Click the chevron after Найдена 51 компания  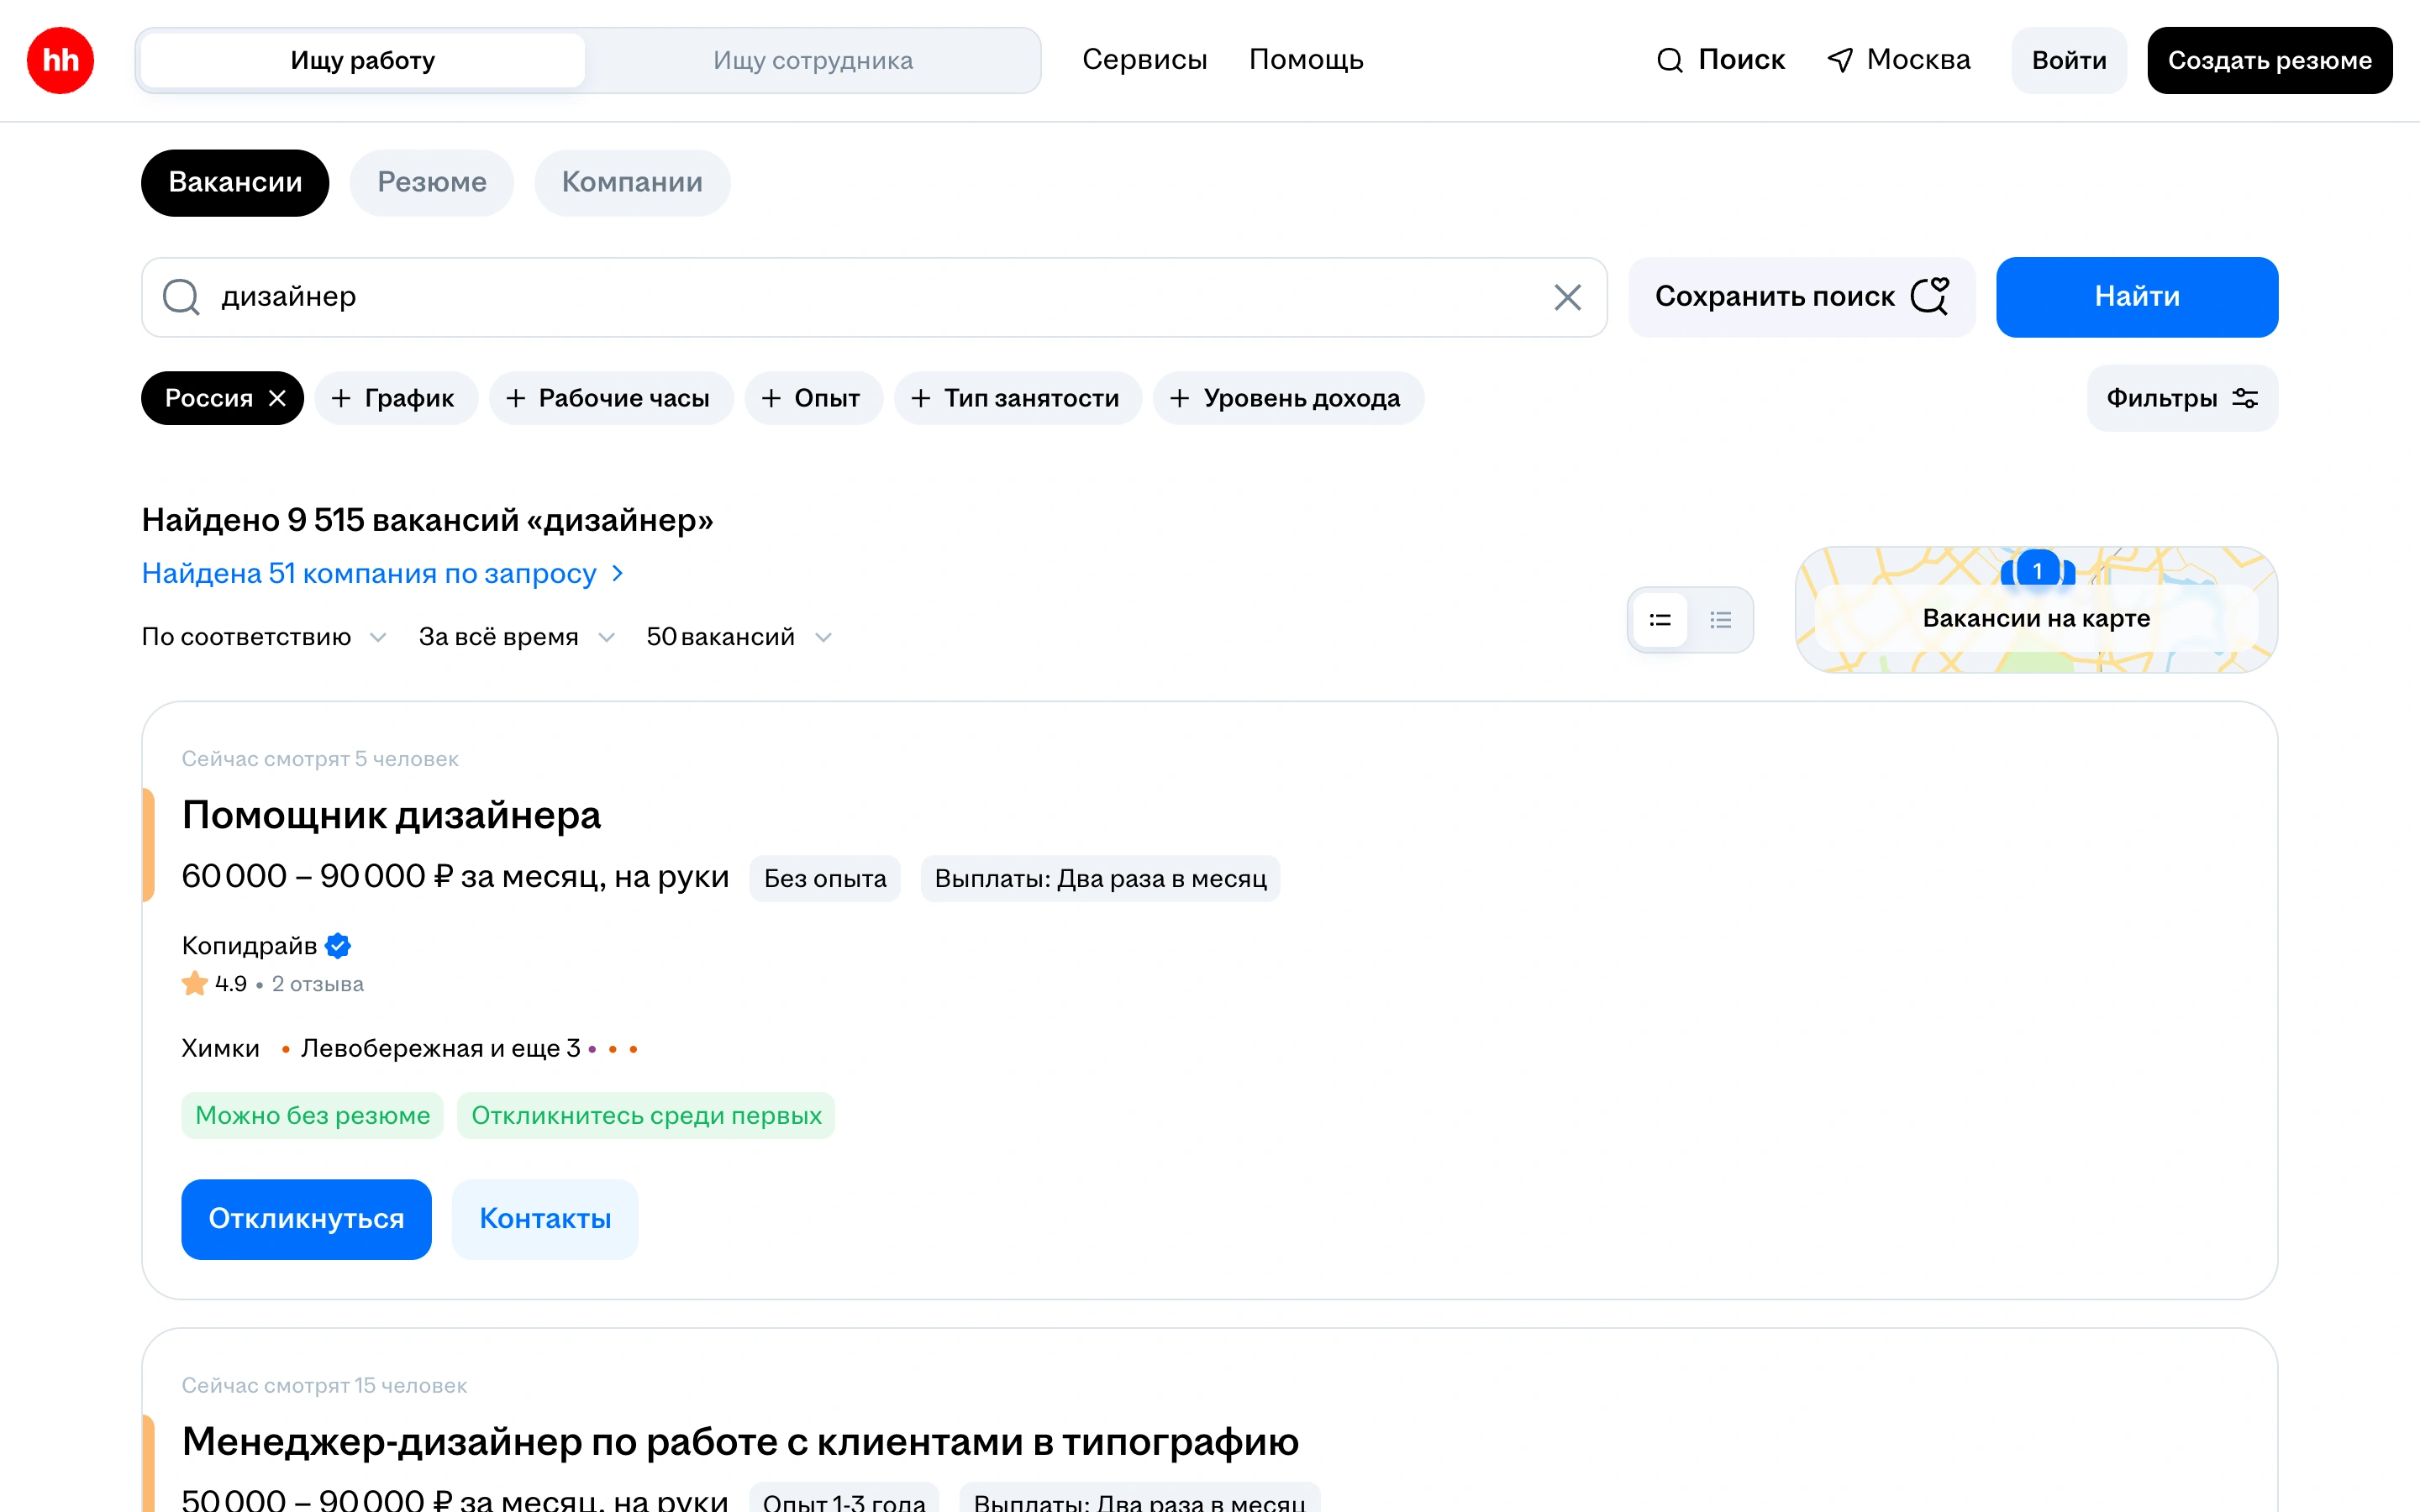[618, 573]
